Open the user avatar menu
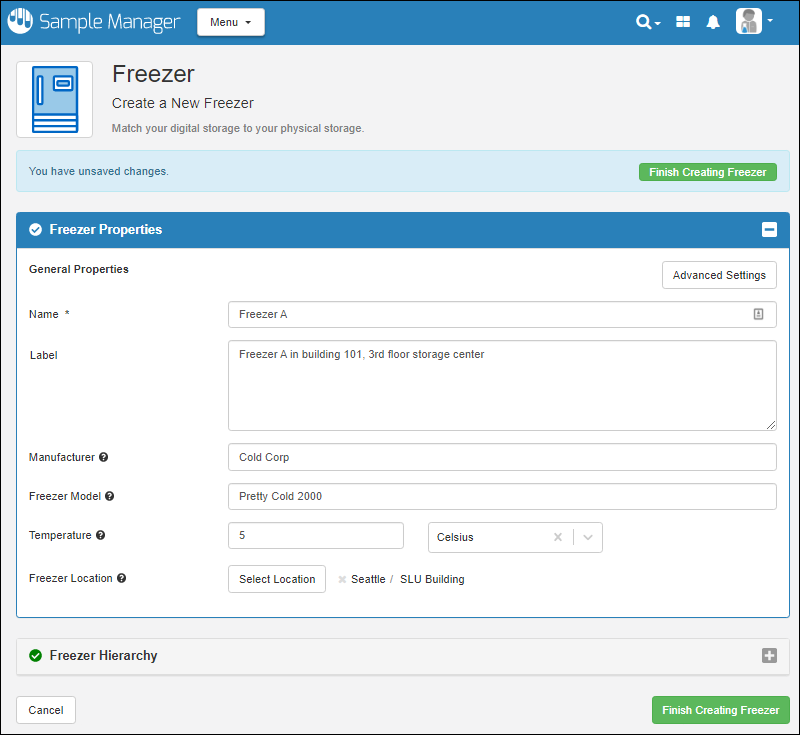Viewport: 800px width, 735px height. tap(754, 22)
